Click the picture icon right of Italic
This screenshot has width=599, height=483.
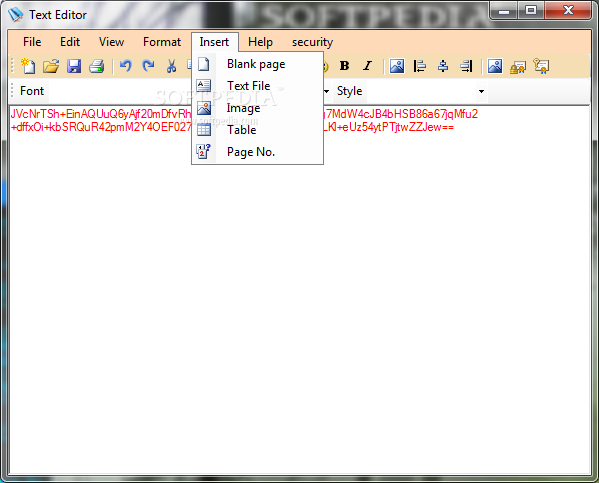click(x=397, y=66)
